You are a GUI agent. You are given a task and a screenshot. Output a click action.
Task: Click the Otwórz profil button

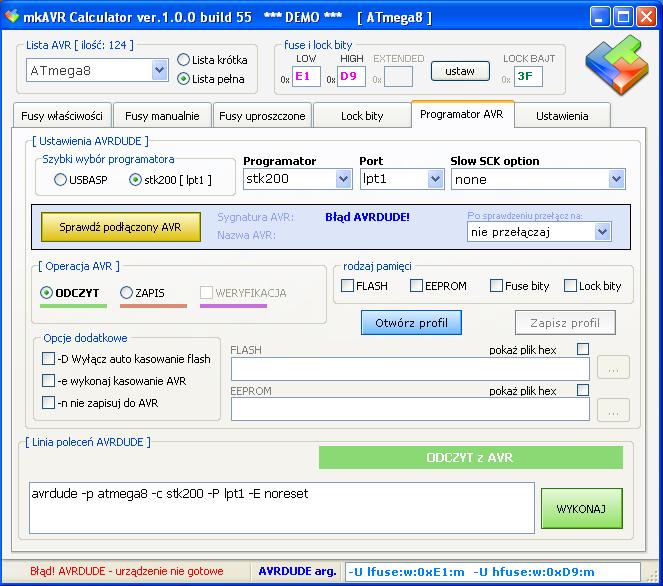tap(411, 323)
